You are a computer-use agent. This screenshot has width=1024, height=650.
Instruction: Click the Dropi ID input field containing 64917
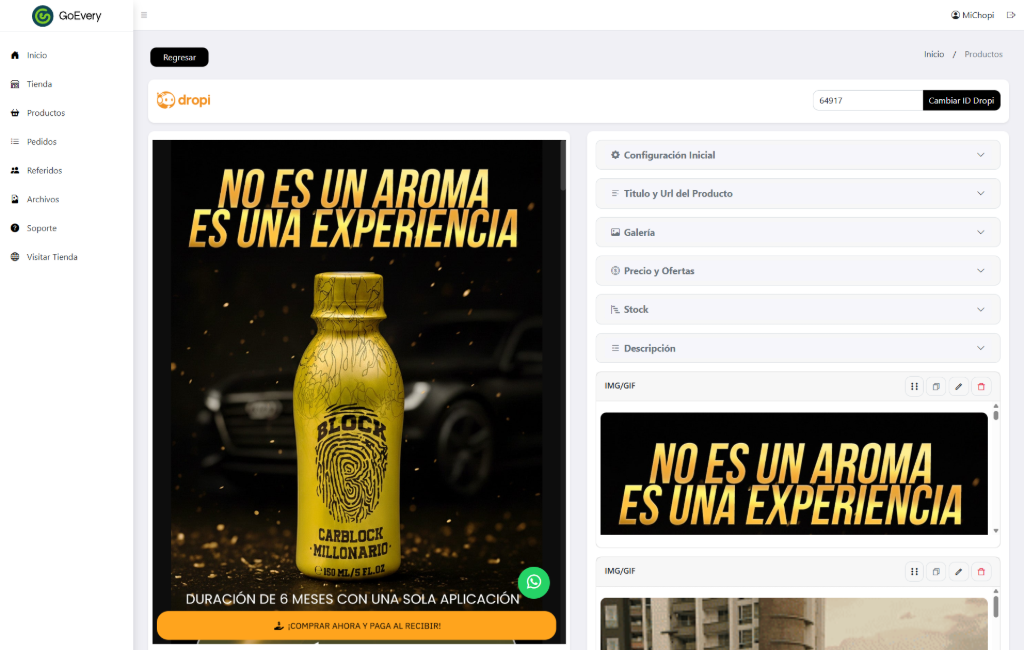tap(867, 101)
